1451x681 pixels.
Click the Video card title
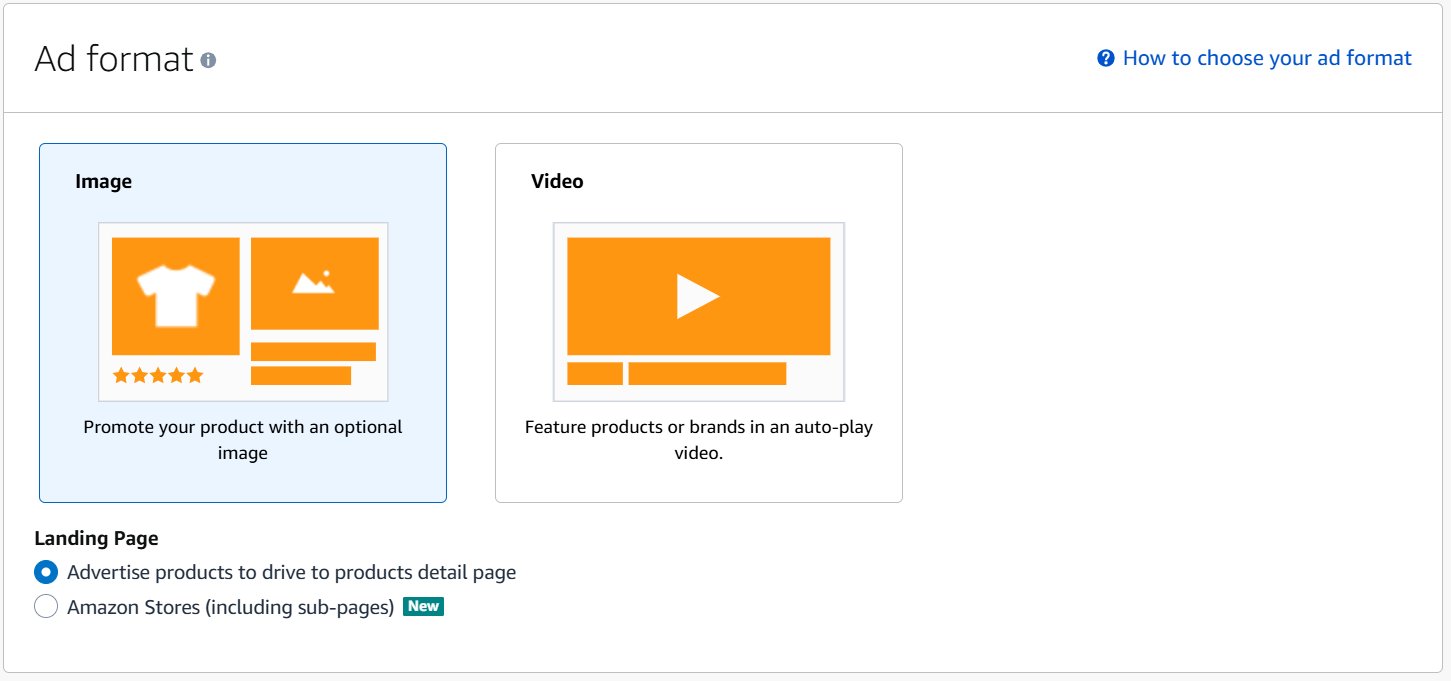(557, 181)
